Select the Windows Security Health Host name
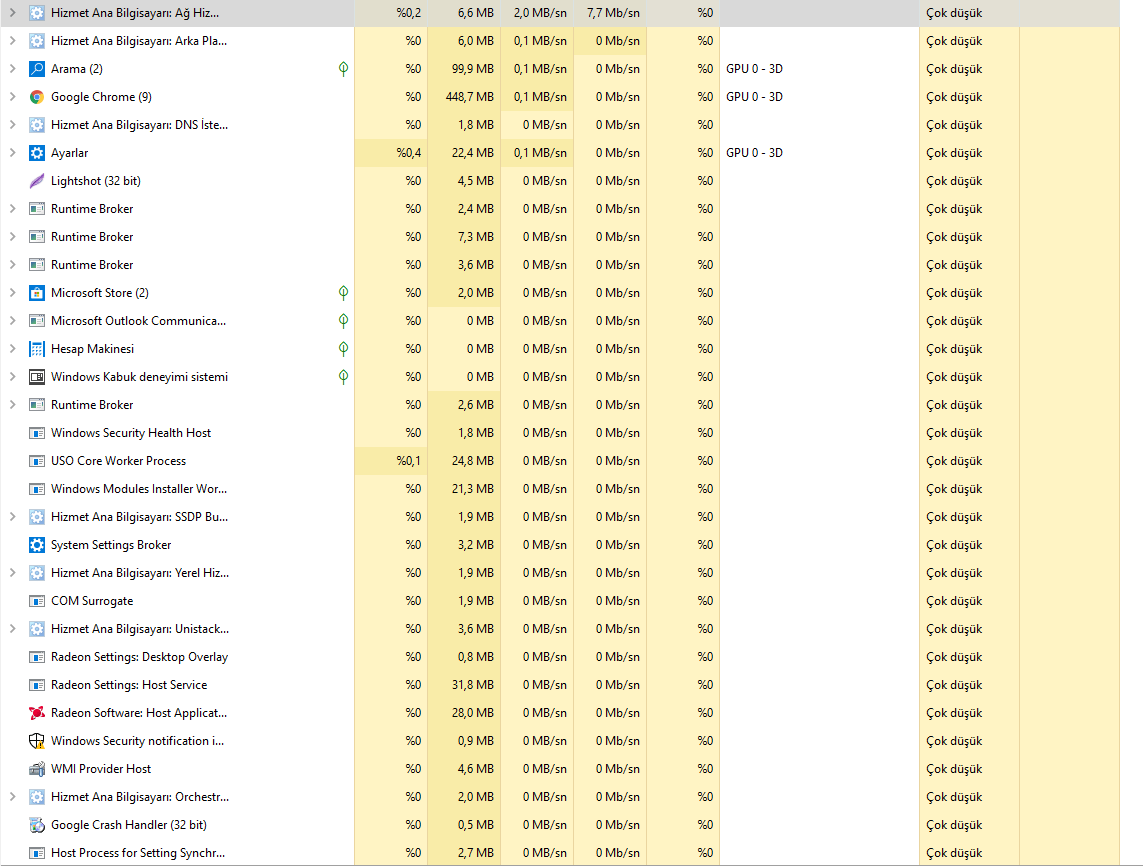Viewport: 1143px width, 868px height. tap(130, 433)
